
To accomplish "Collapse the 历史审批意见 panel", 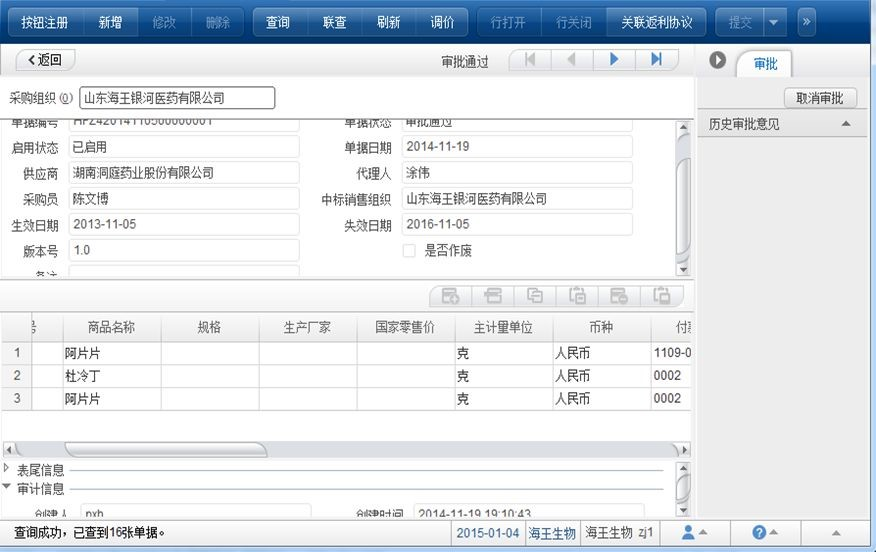I will [x=846, y=124].
